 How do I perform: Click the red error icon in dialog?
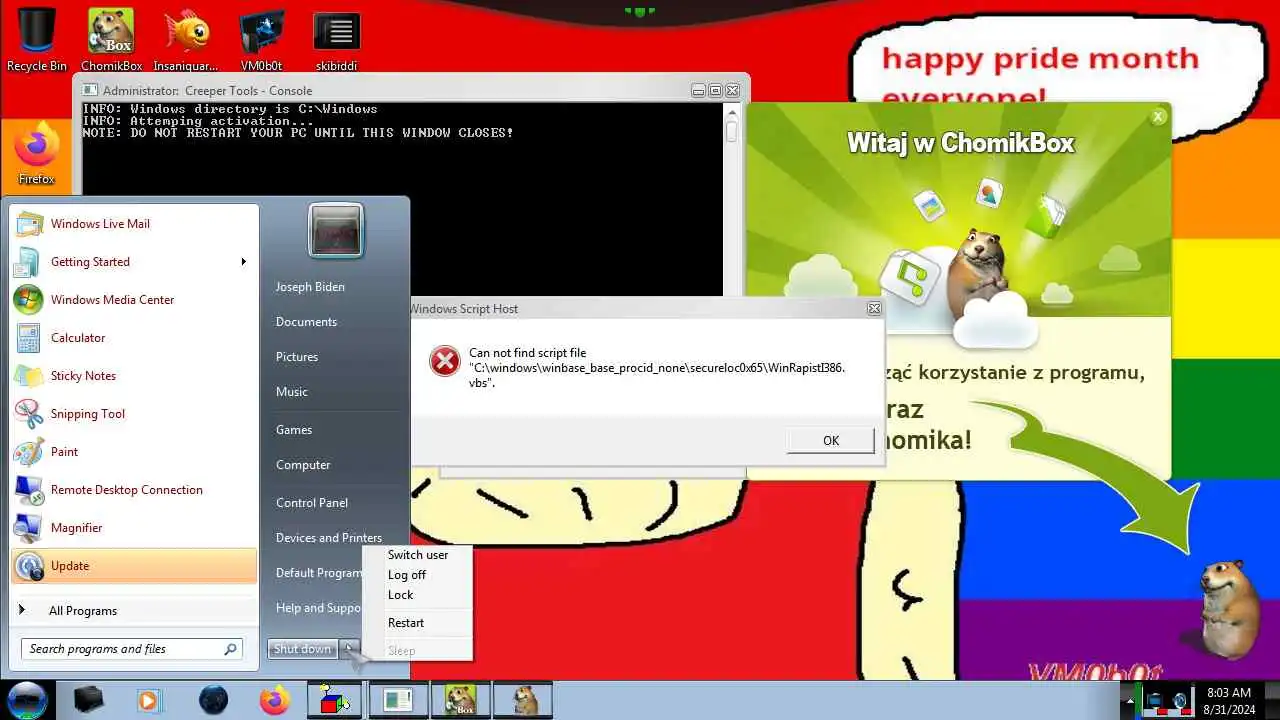click(445, 361)
